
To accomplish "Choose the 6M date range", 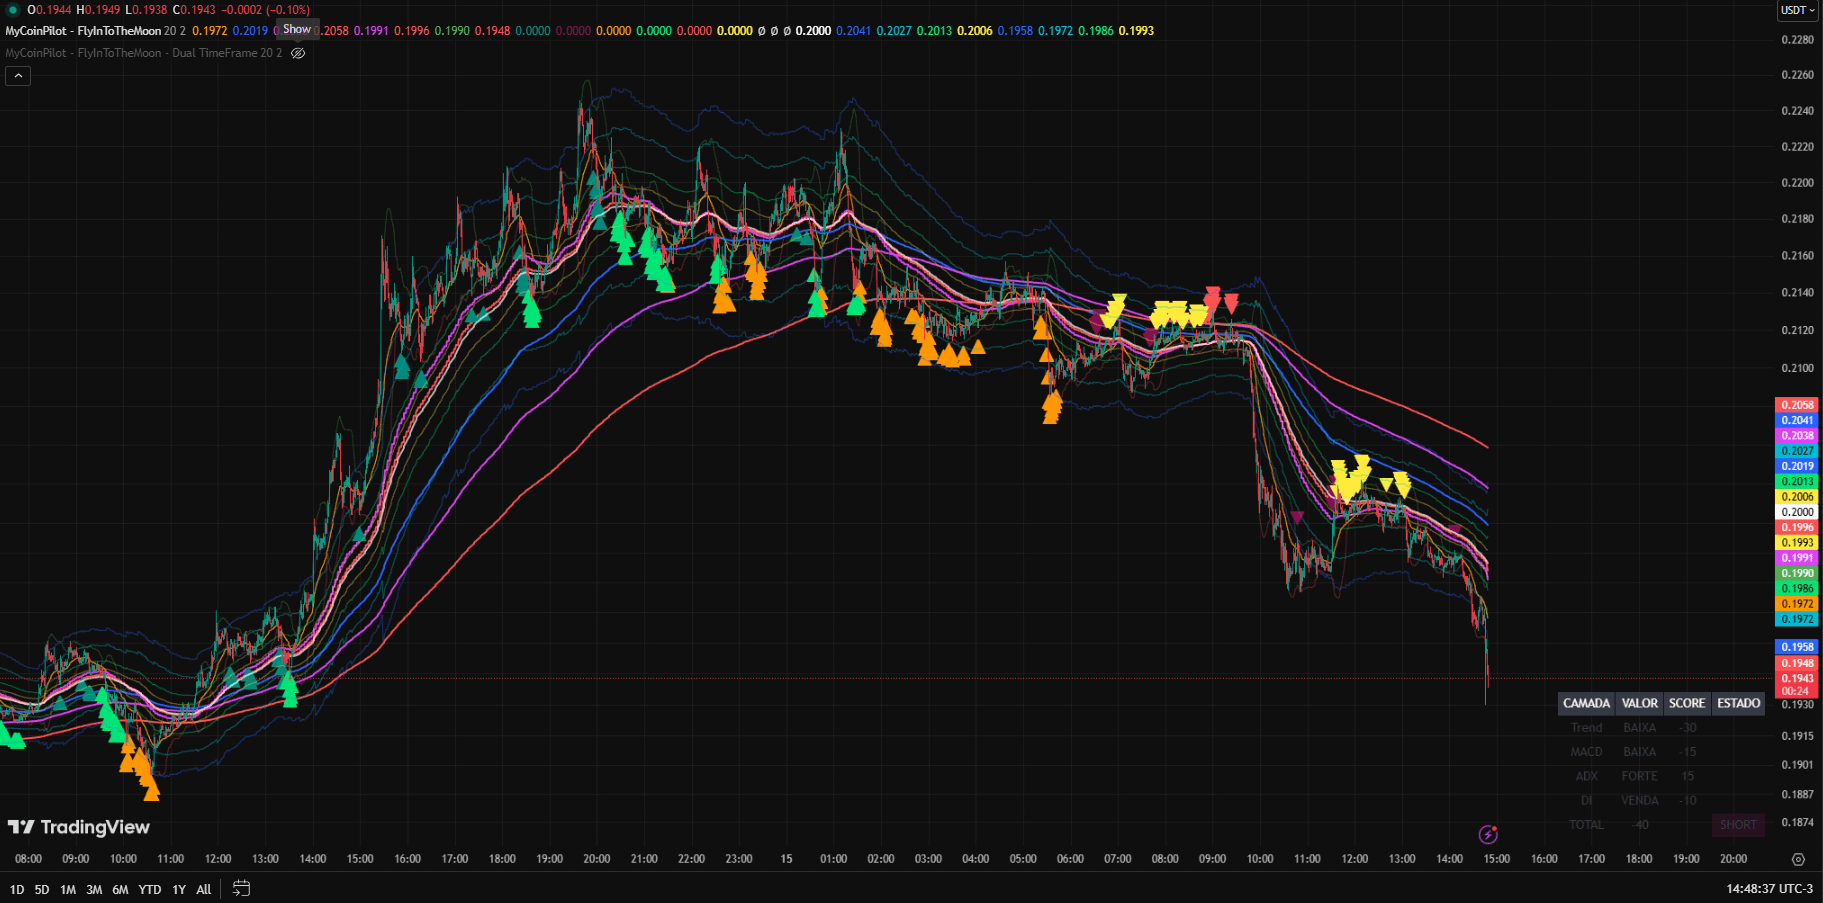I will click(120, 889).
